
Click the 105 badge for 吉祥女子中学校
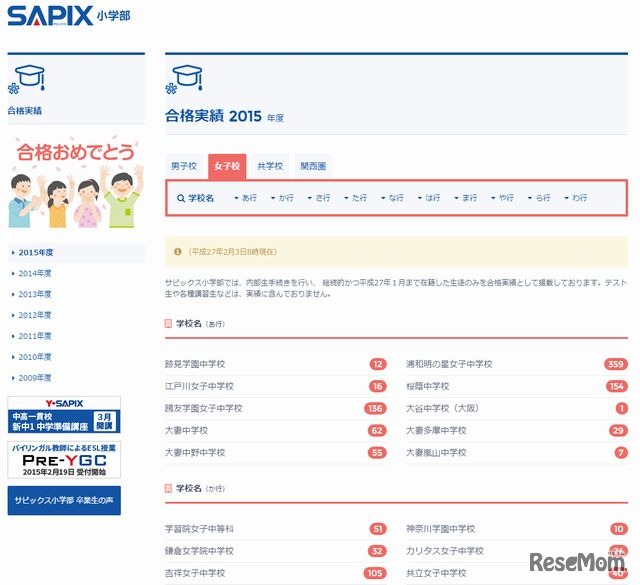coord(375,573)
